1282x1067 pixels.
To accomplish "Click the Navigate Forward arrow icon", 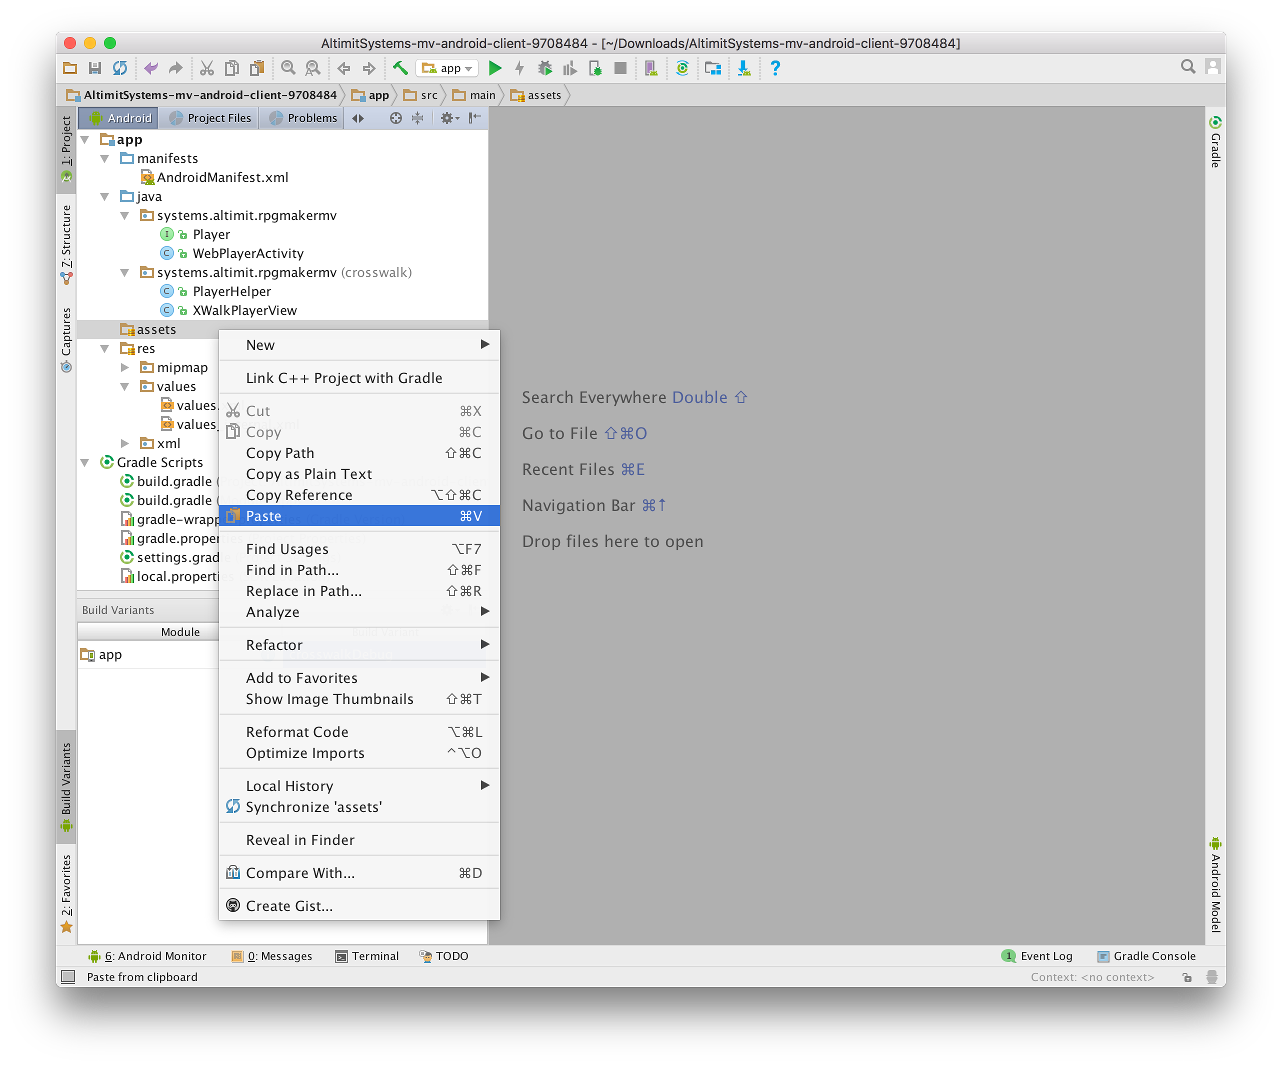I will tap(369, 68).
